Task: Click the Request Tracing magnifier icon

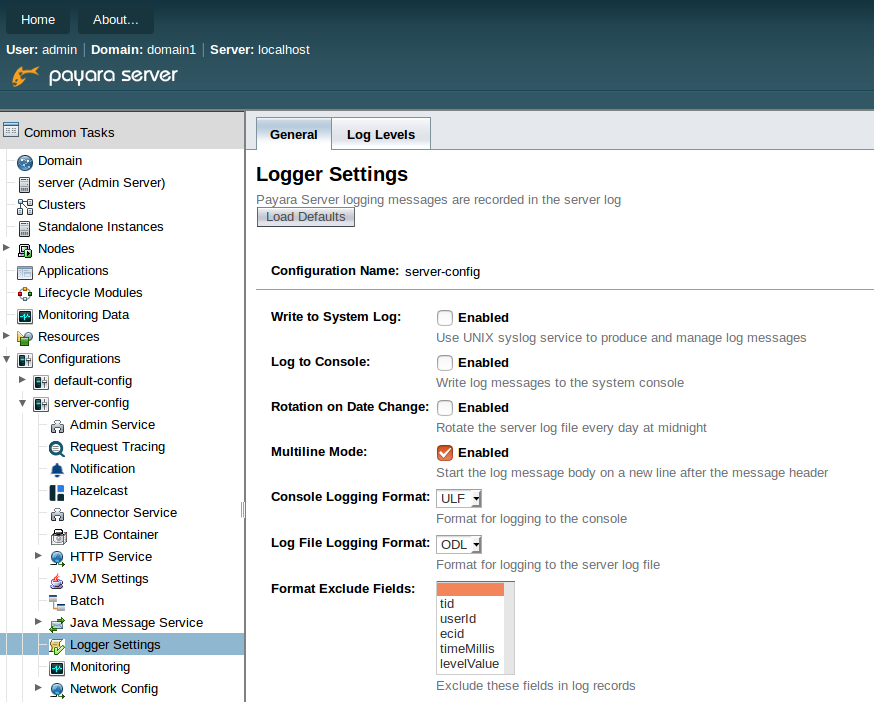Action: point(57,448)
